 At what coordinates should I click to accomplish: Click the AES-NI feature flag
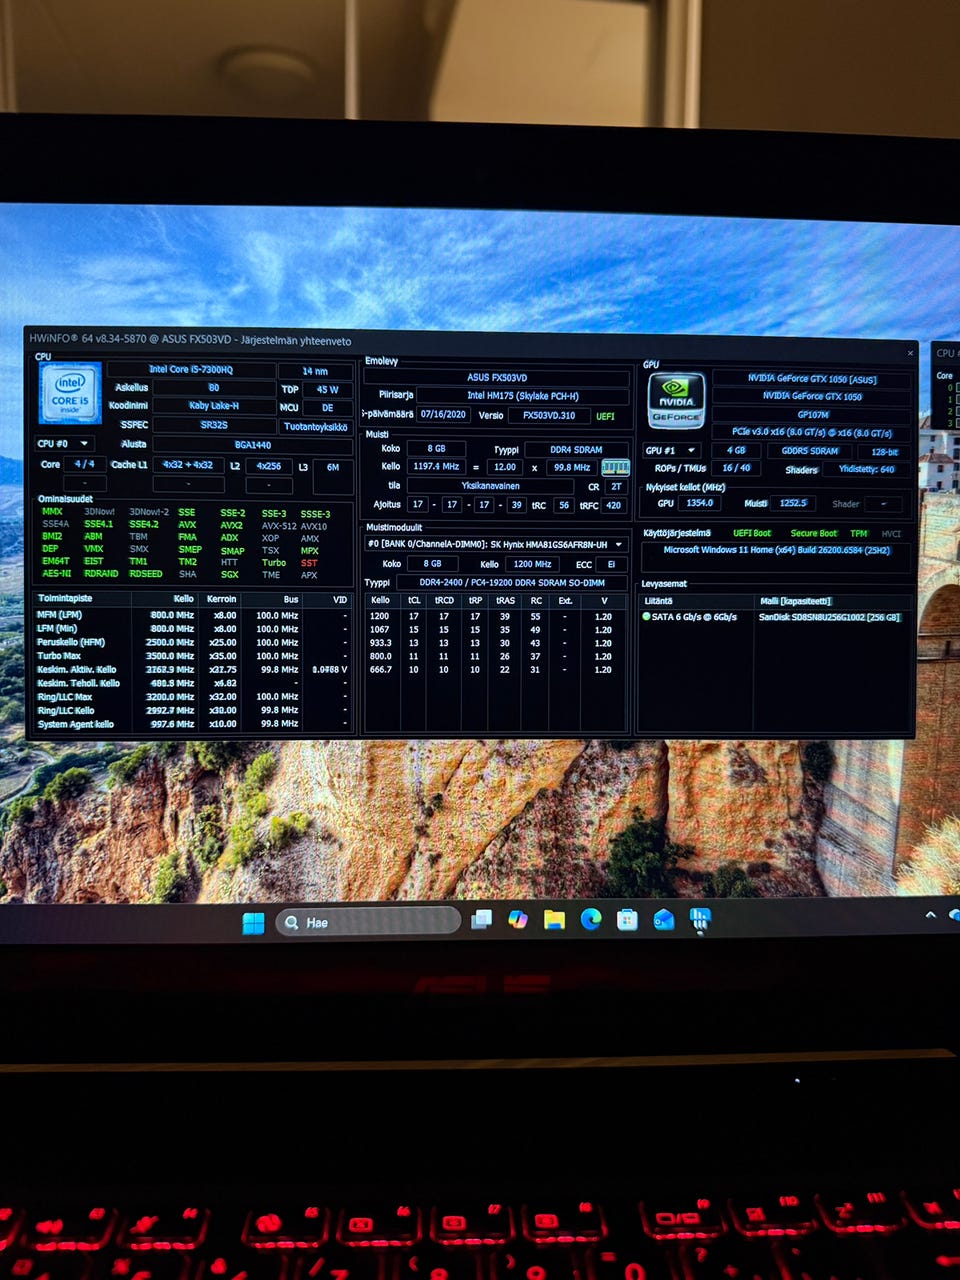(57, 574)
